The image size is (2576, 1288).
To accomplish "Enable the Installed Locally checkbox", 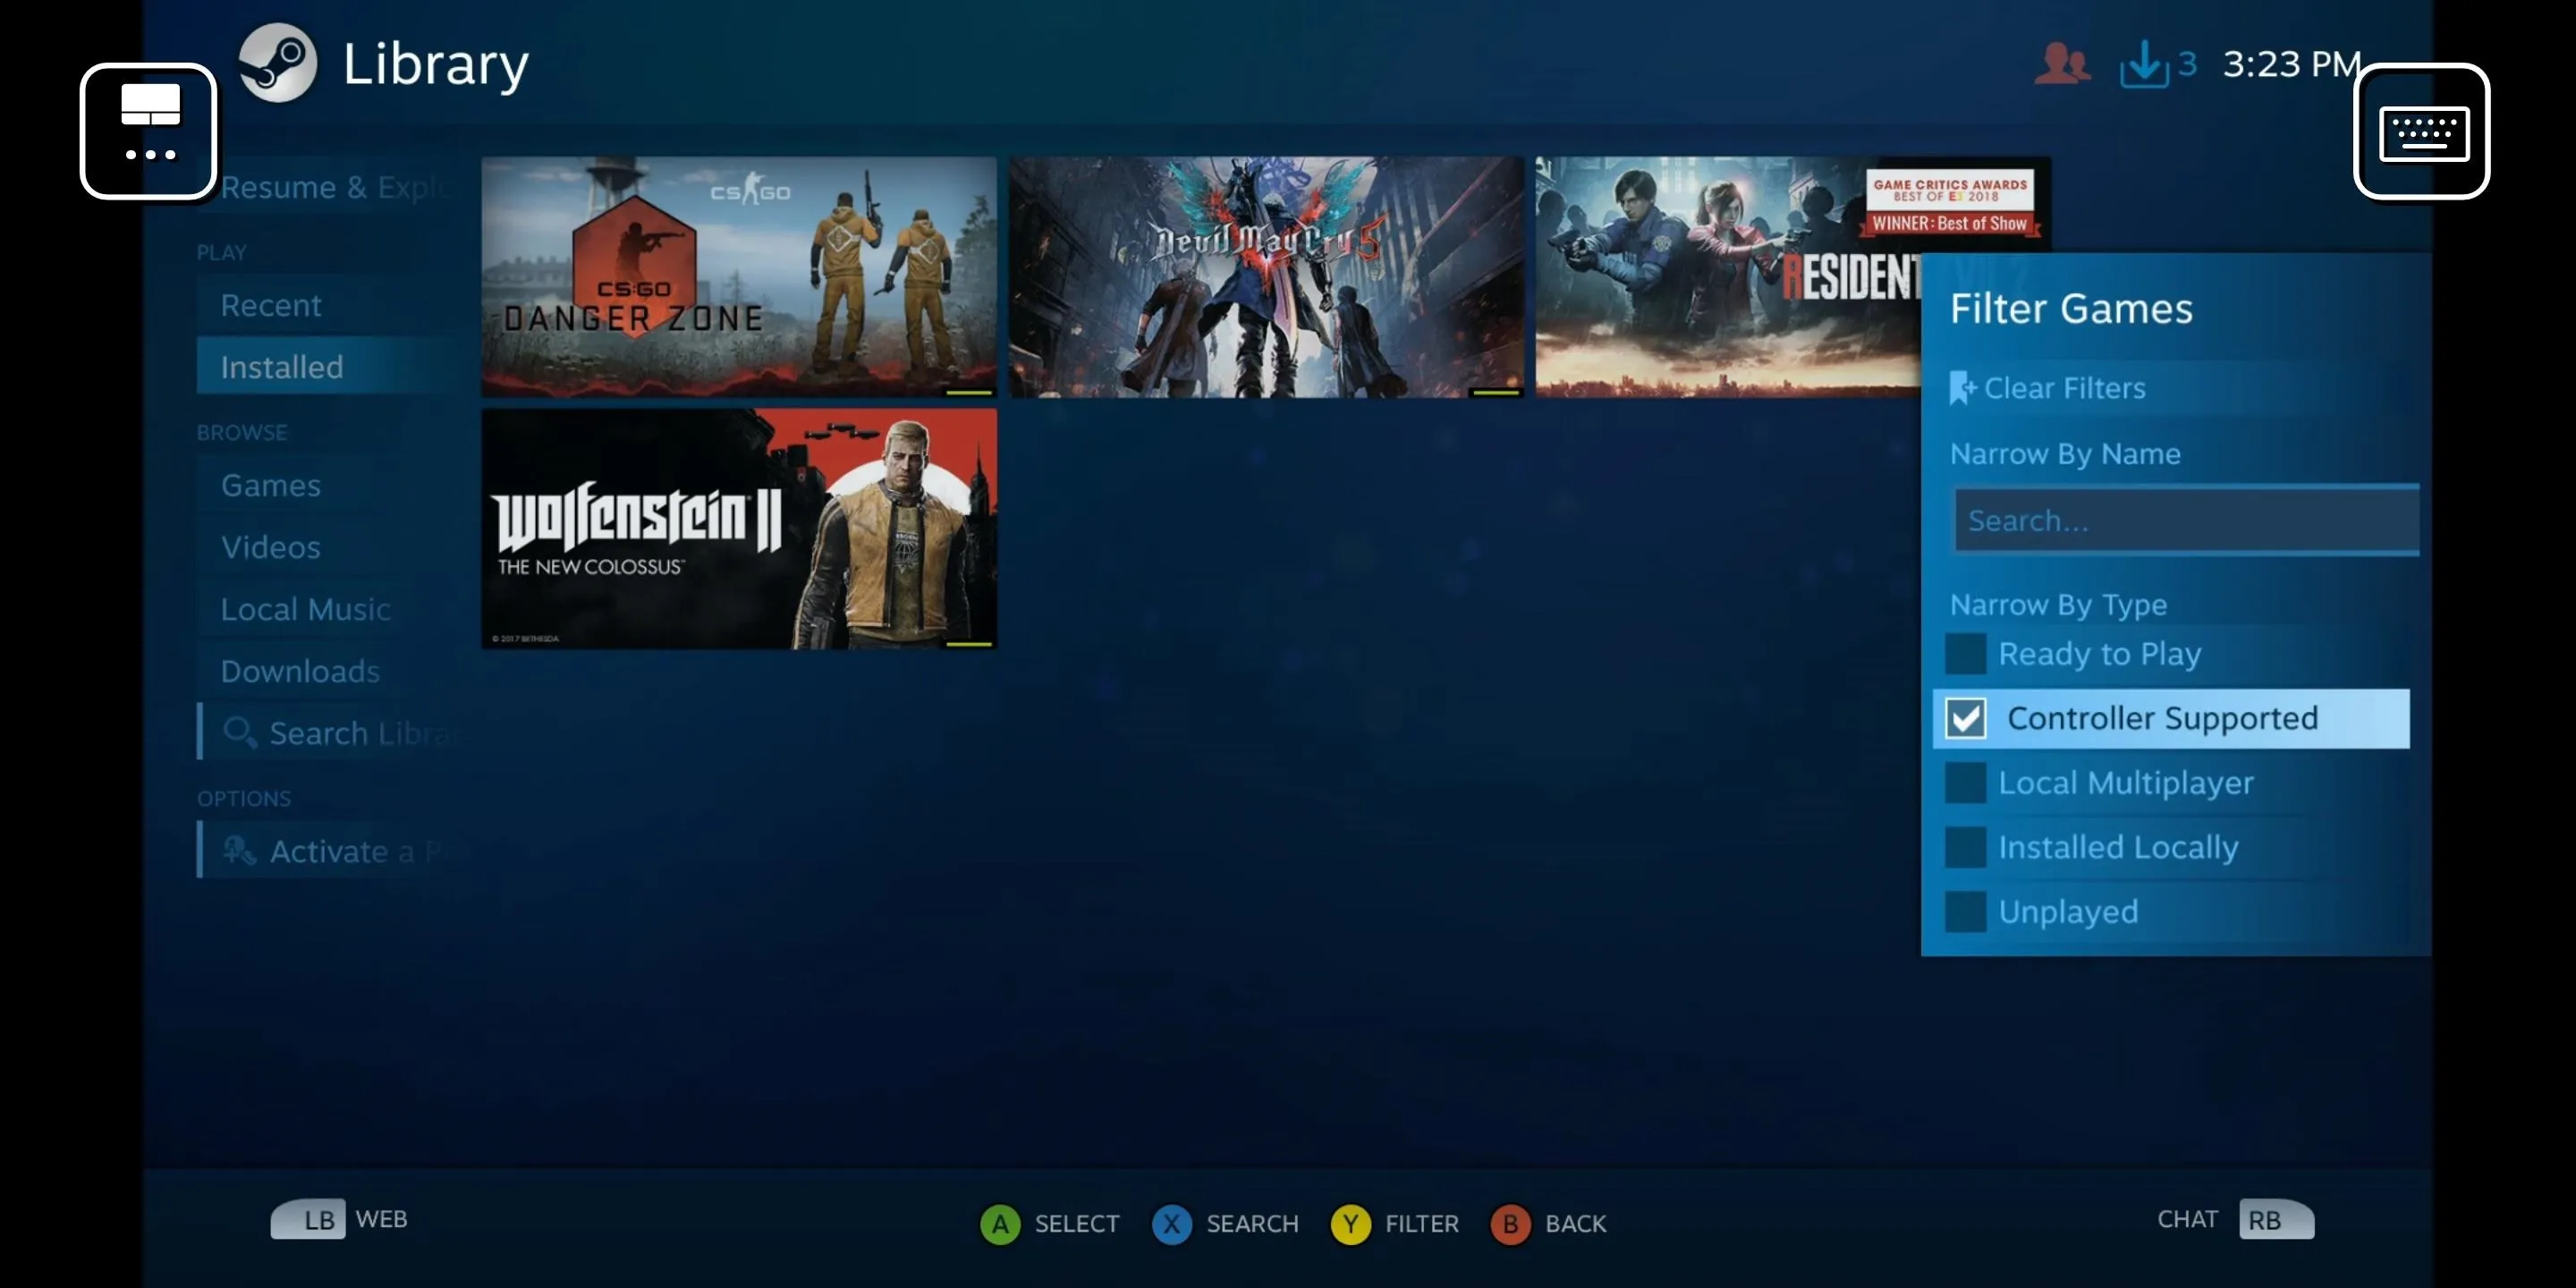I will 1965,847.
